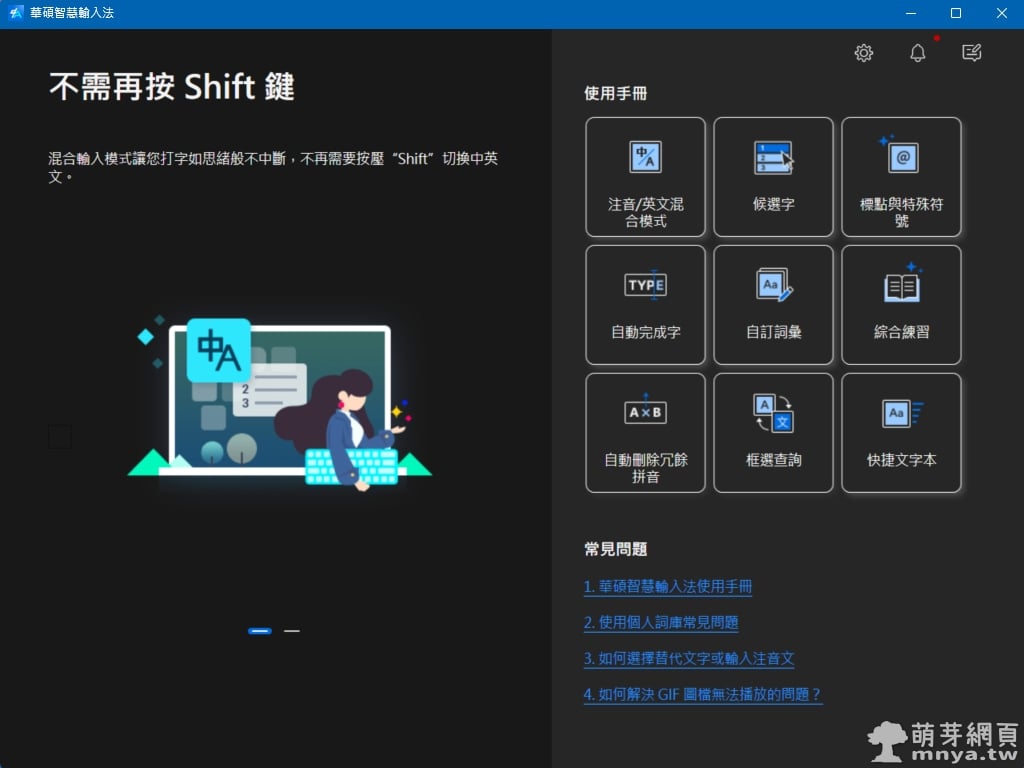
Task: Open 如何選擇替代文字或輸入注音文 link
Action: (688, 659)
